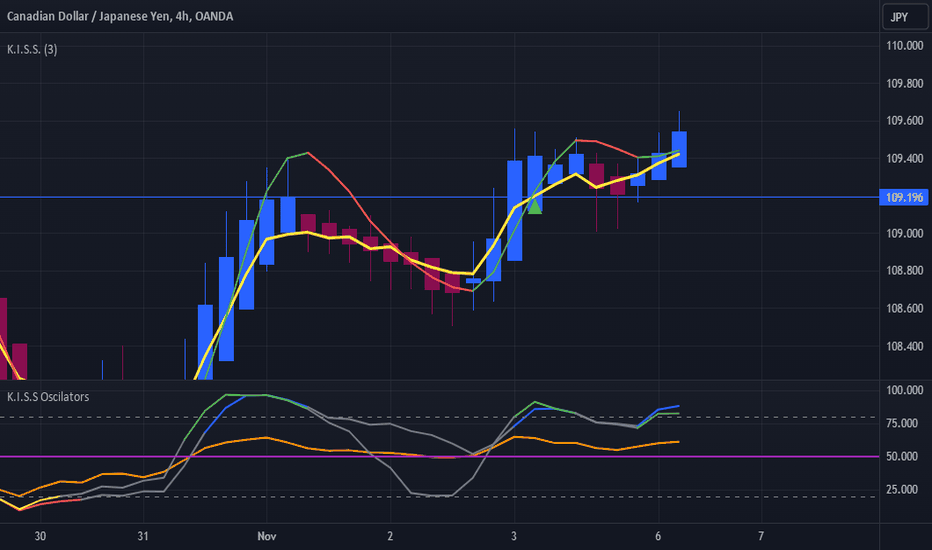Open the K.I.S.S Oscilators indicator legend
This screenshot has height=550, width=932.
(x=48, y=397)
